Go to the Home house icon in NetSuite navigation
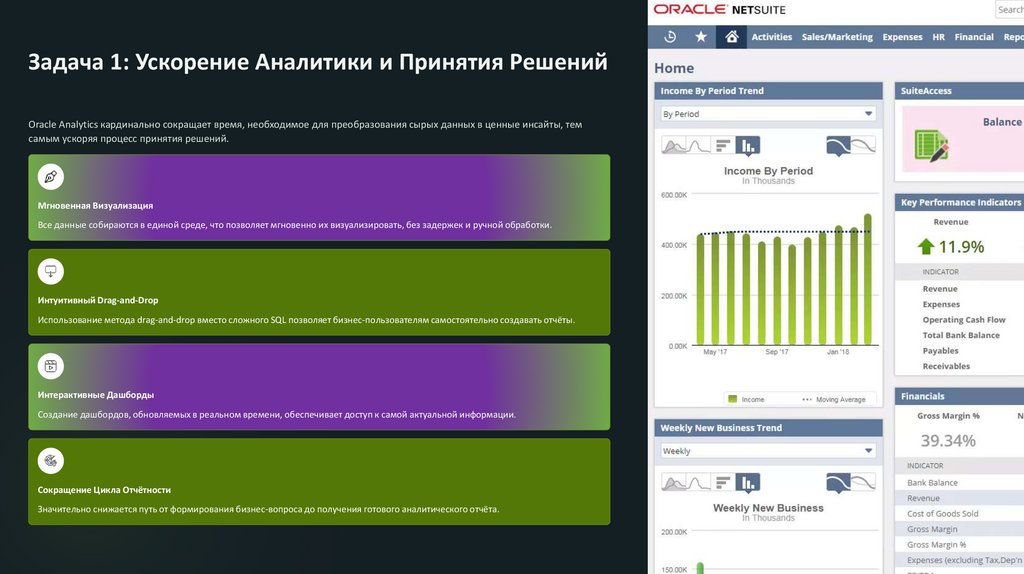Viewport: 1024px width, 574px height. point(731,37)
